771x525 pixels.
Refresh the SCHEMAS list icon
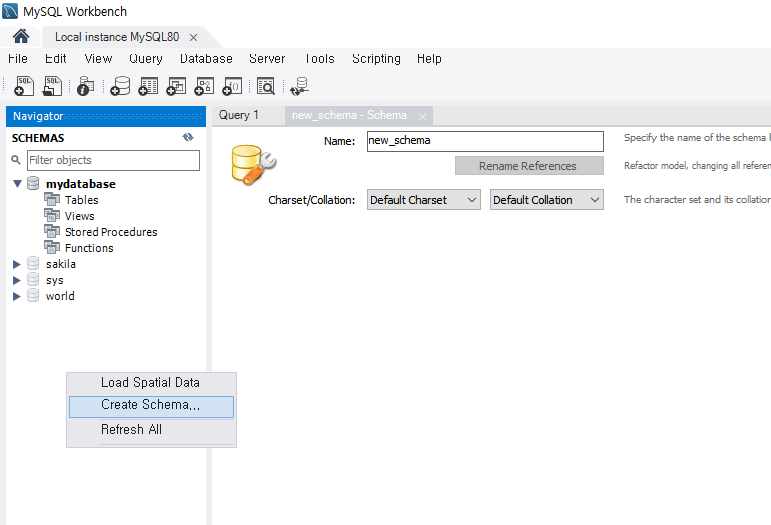188,137
